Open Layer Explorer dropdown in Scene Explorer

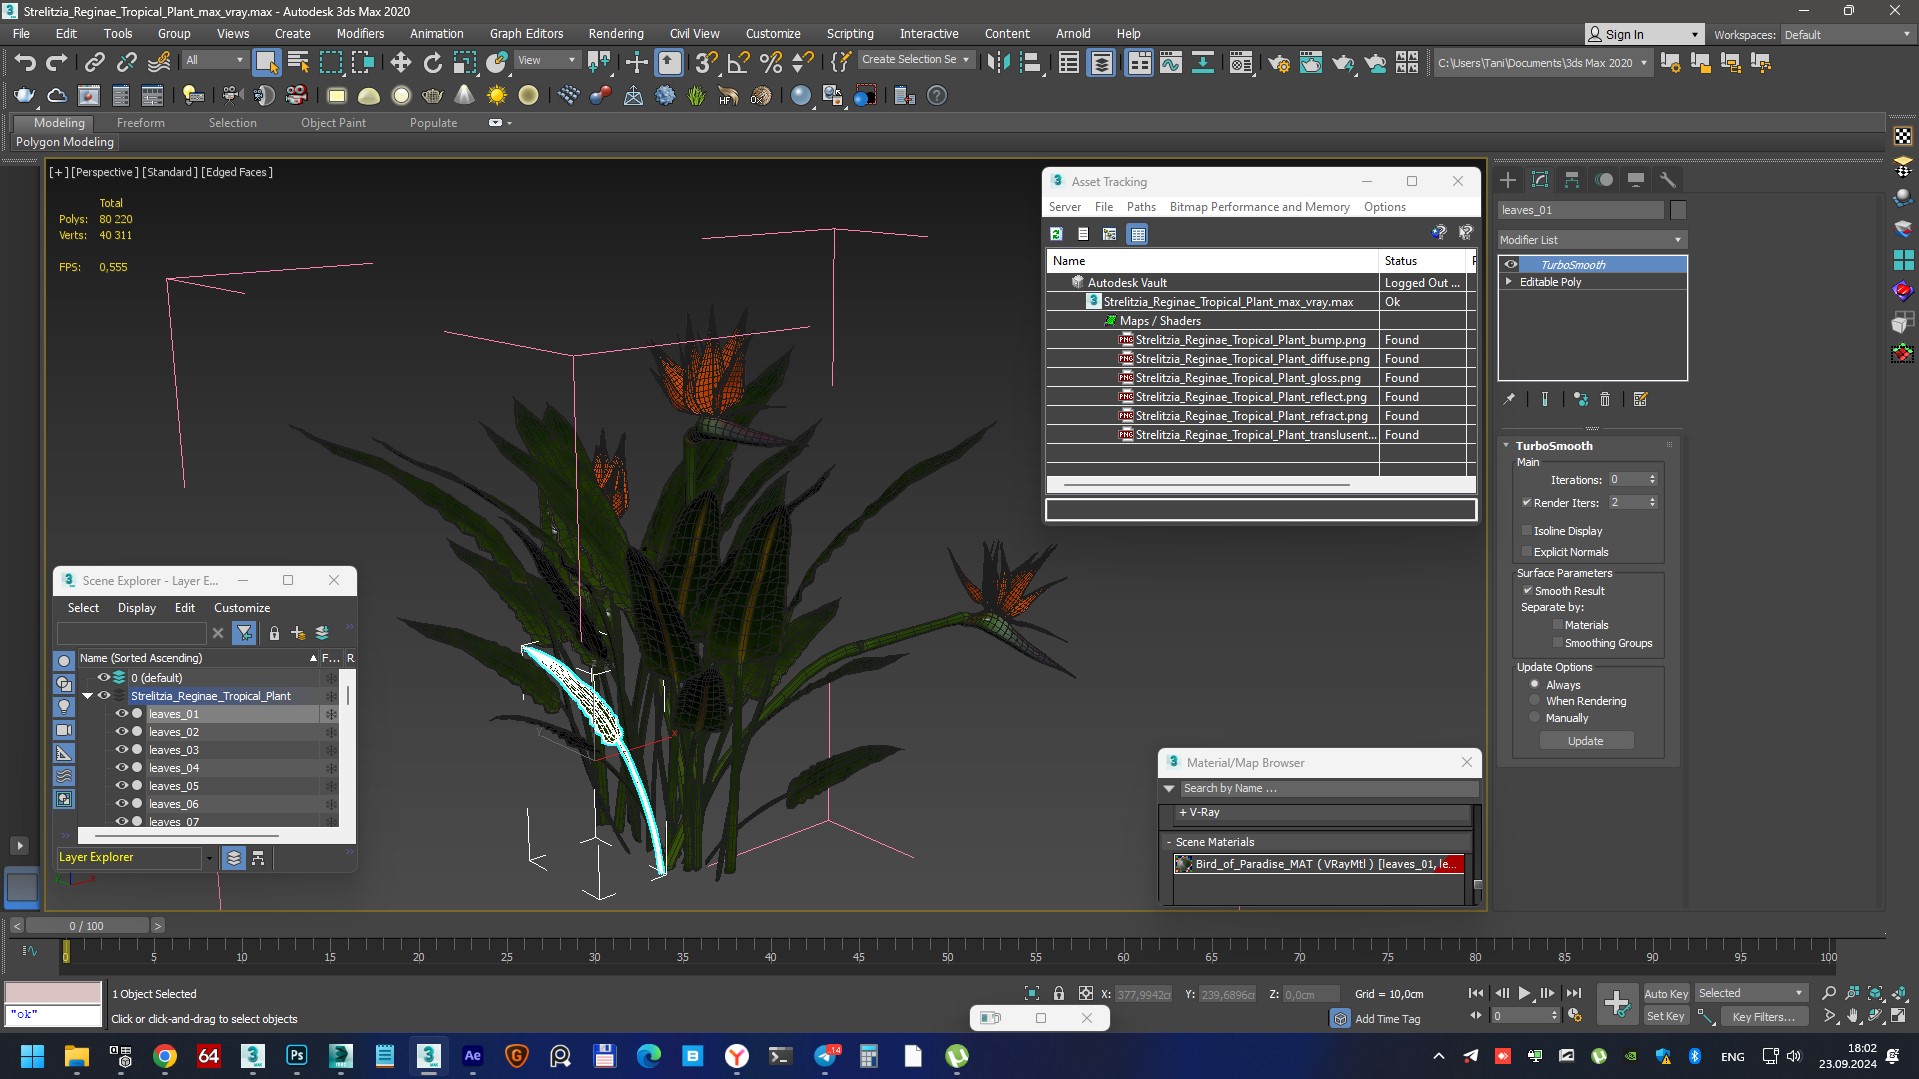(x=208, y=858)
